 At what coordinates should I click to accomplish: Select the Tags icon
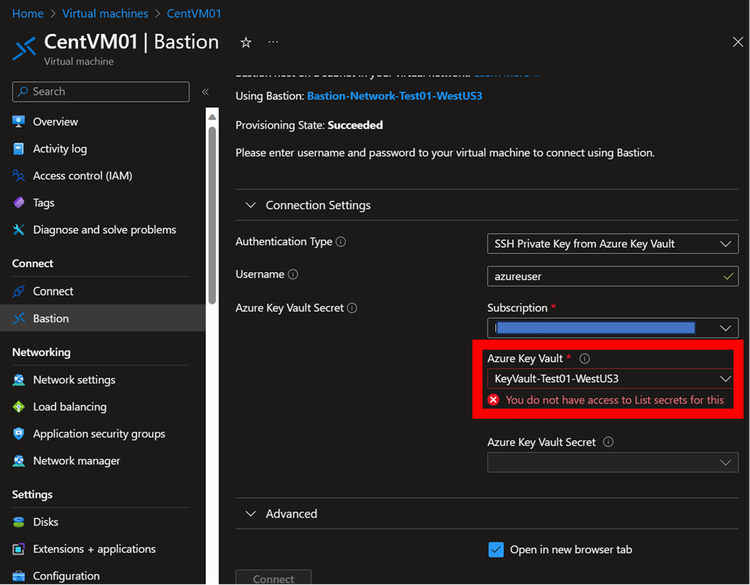(18, 203)
